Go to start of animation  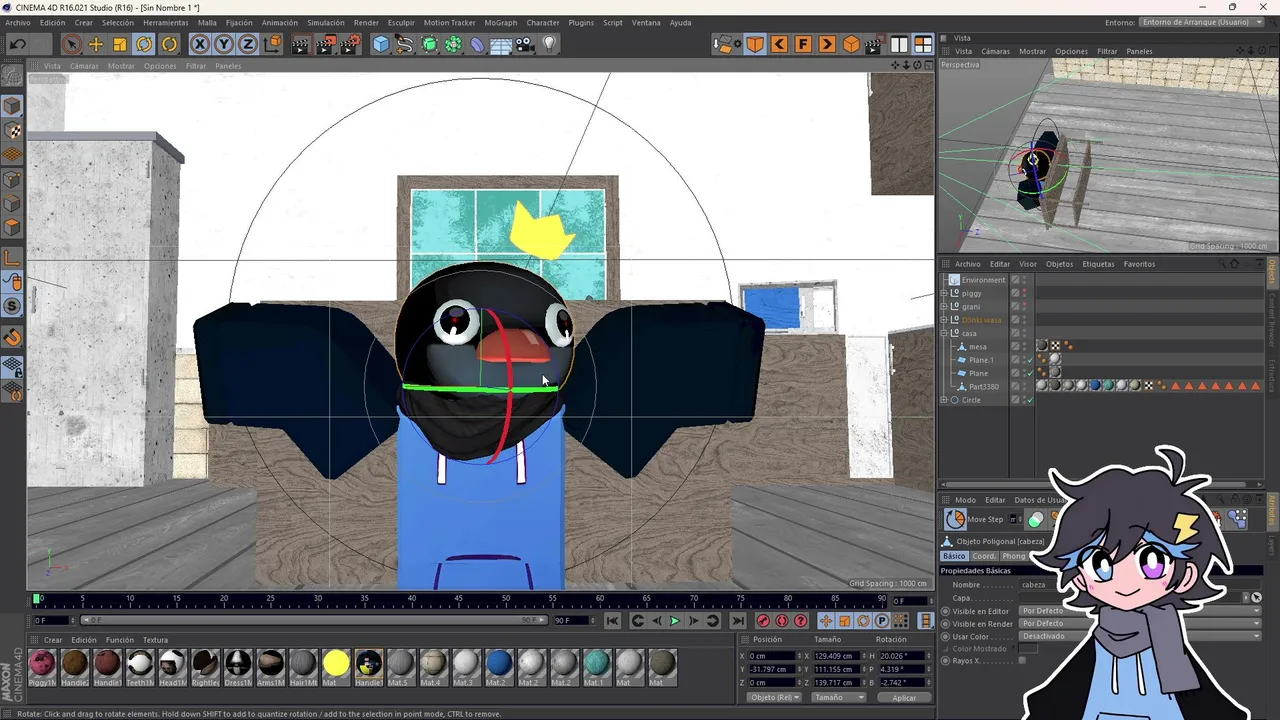[612, 621]
